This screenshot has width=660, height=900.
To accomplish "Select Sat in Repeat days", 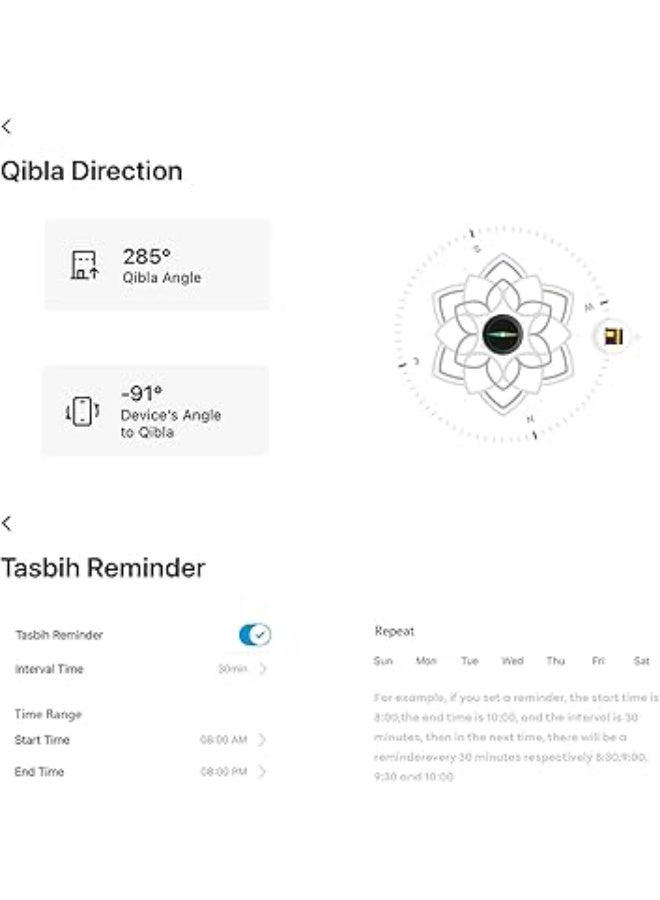I will point(641,661).
